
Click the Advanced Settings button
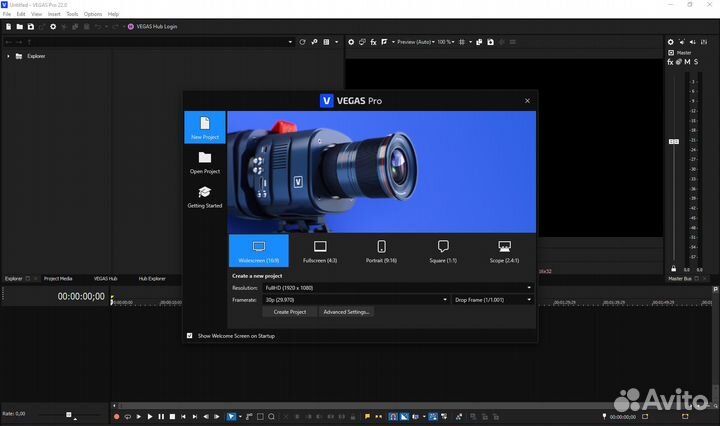[x=346, y=312]
